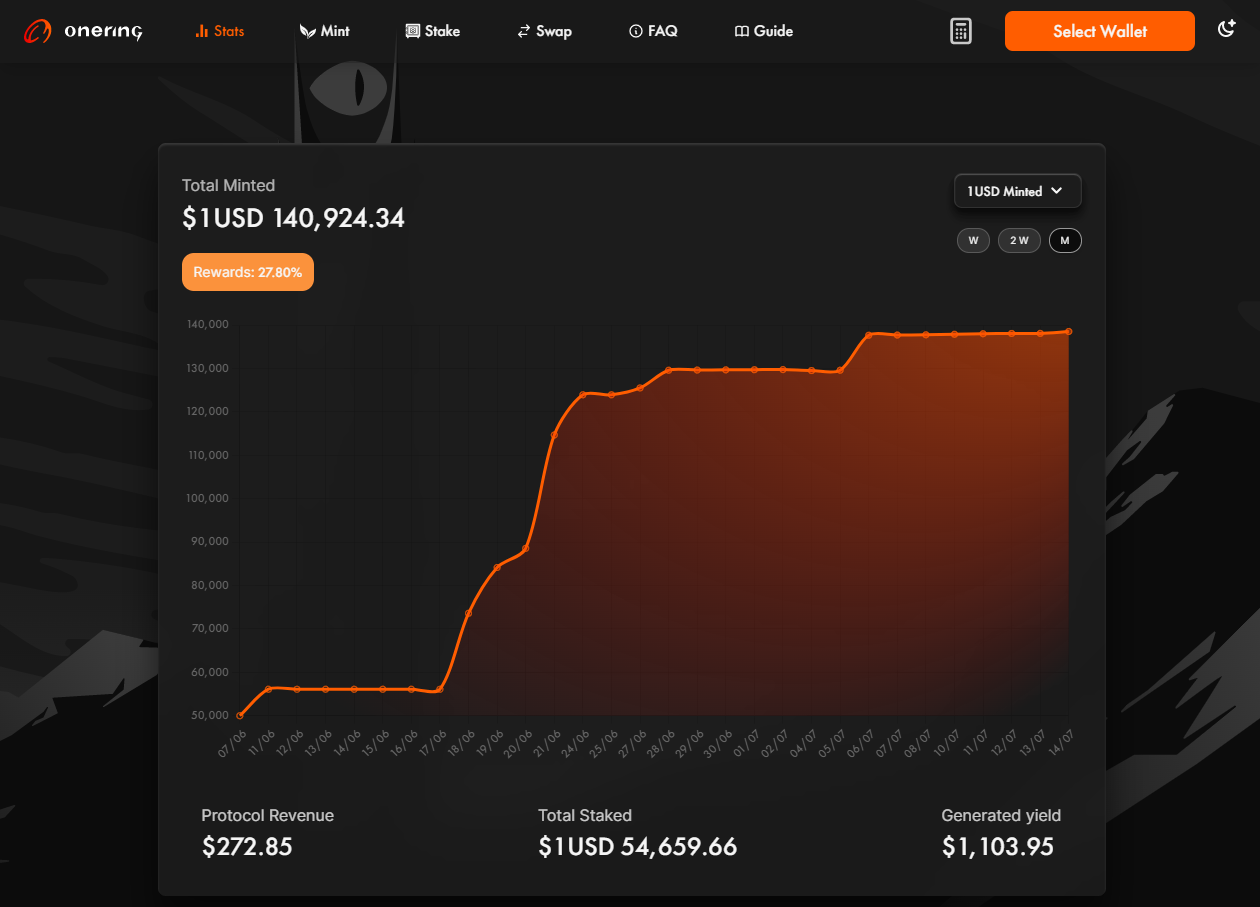Open the Swap menu label
The width and height of the screenshot is (1260, 907).
[553, 31]
